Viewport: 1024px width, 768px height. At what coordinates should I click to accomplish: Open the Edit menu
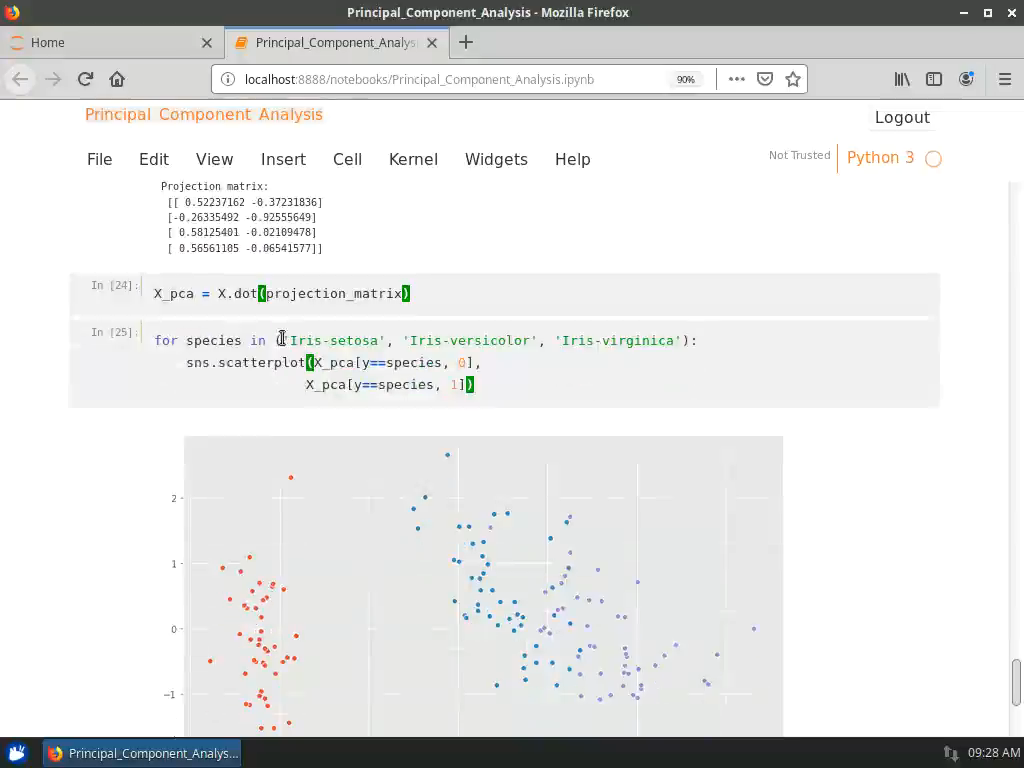click(153, 159)
